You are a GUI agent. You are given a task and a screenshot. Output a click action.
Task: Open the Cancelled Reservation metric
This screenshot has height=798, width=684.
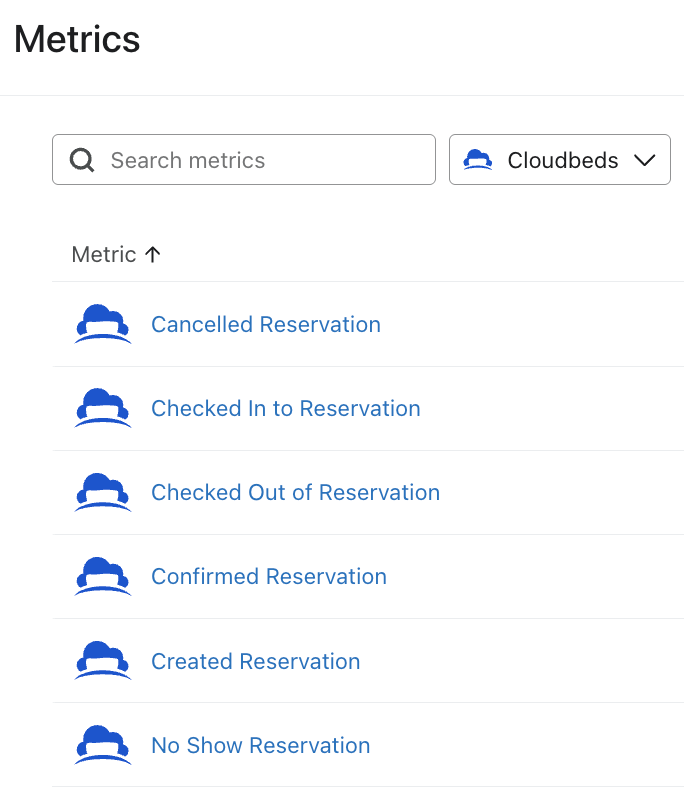coord(266,324)
